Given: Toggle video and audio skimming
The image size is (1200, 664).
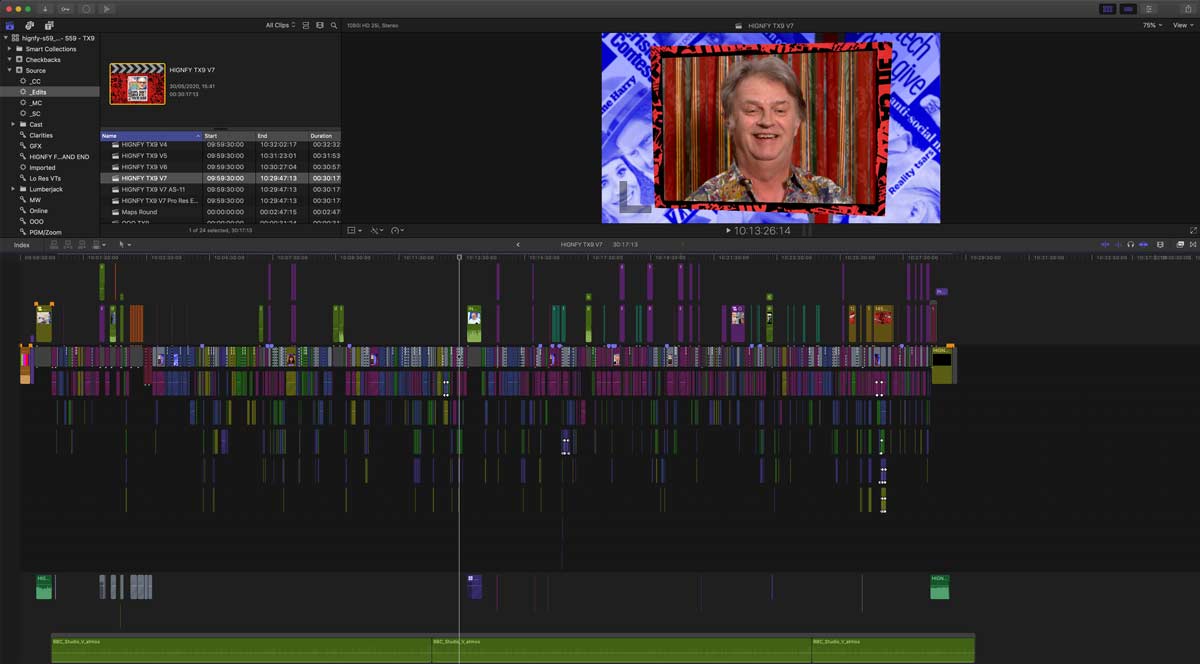Looking at the screenshot, I should tap(1105, 244).
